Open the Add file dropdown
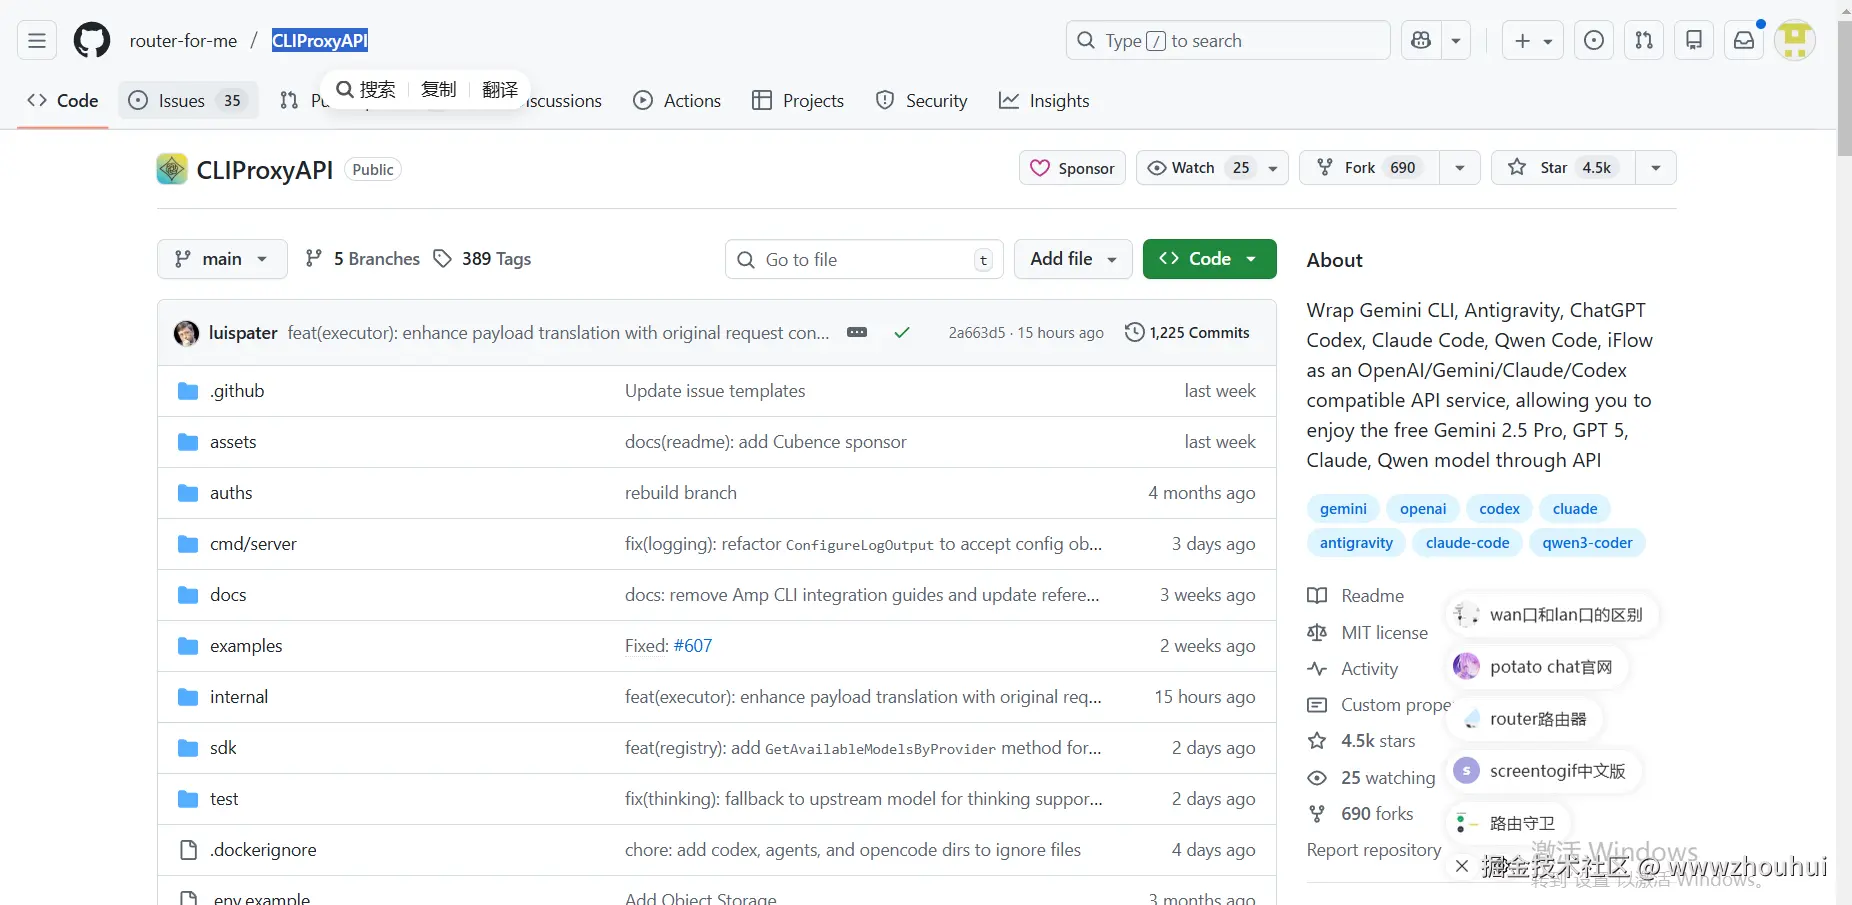 click(1073, 259)
